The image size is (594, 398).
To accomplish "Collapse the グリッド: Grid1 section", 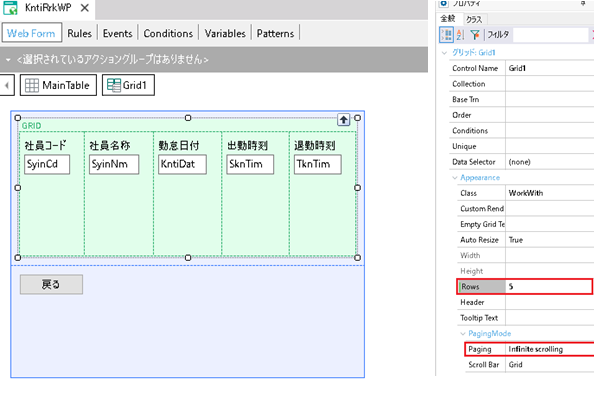I will pyautogui.click(x=445, y=53).
